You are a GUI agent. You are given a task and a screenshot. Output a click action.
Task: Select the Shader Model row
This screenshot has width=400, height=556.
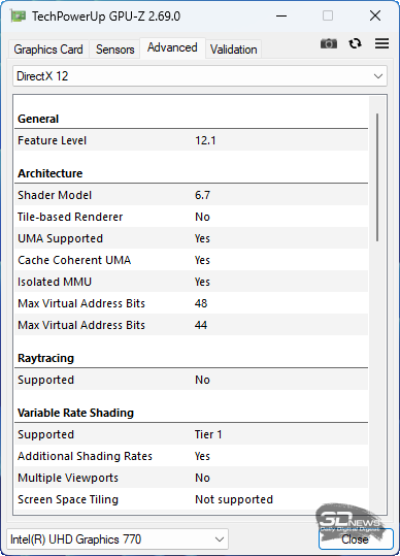(191, 195)
